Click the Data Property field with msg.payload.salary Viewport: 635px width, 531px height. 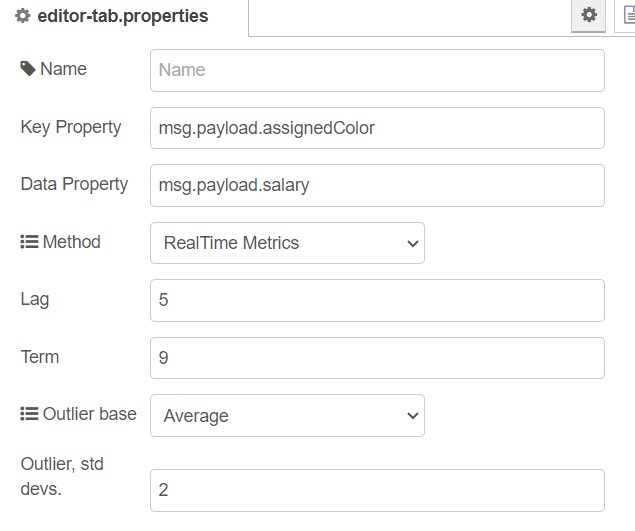tap(377, 186)
